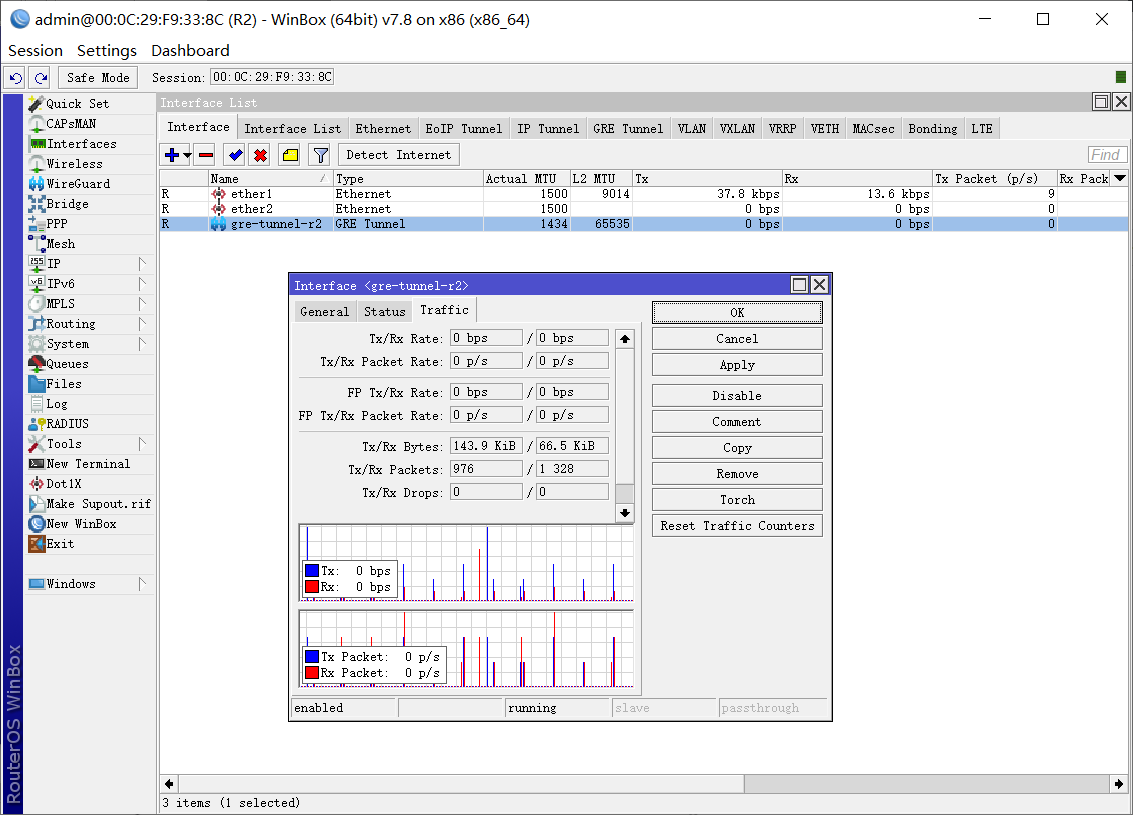
Task: Expand Windows submenu in sidebar
Action: click(x=142, y=584)
